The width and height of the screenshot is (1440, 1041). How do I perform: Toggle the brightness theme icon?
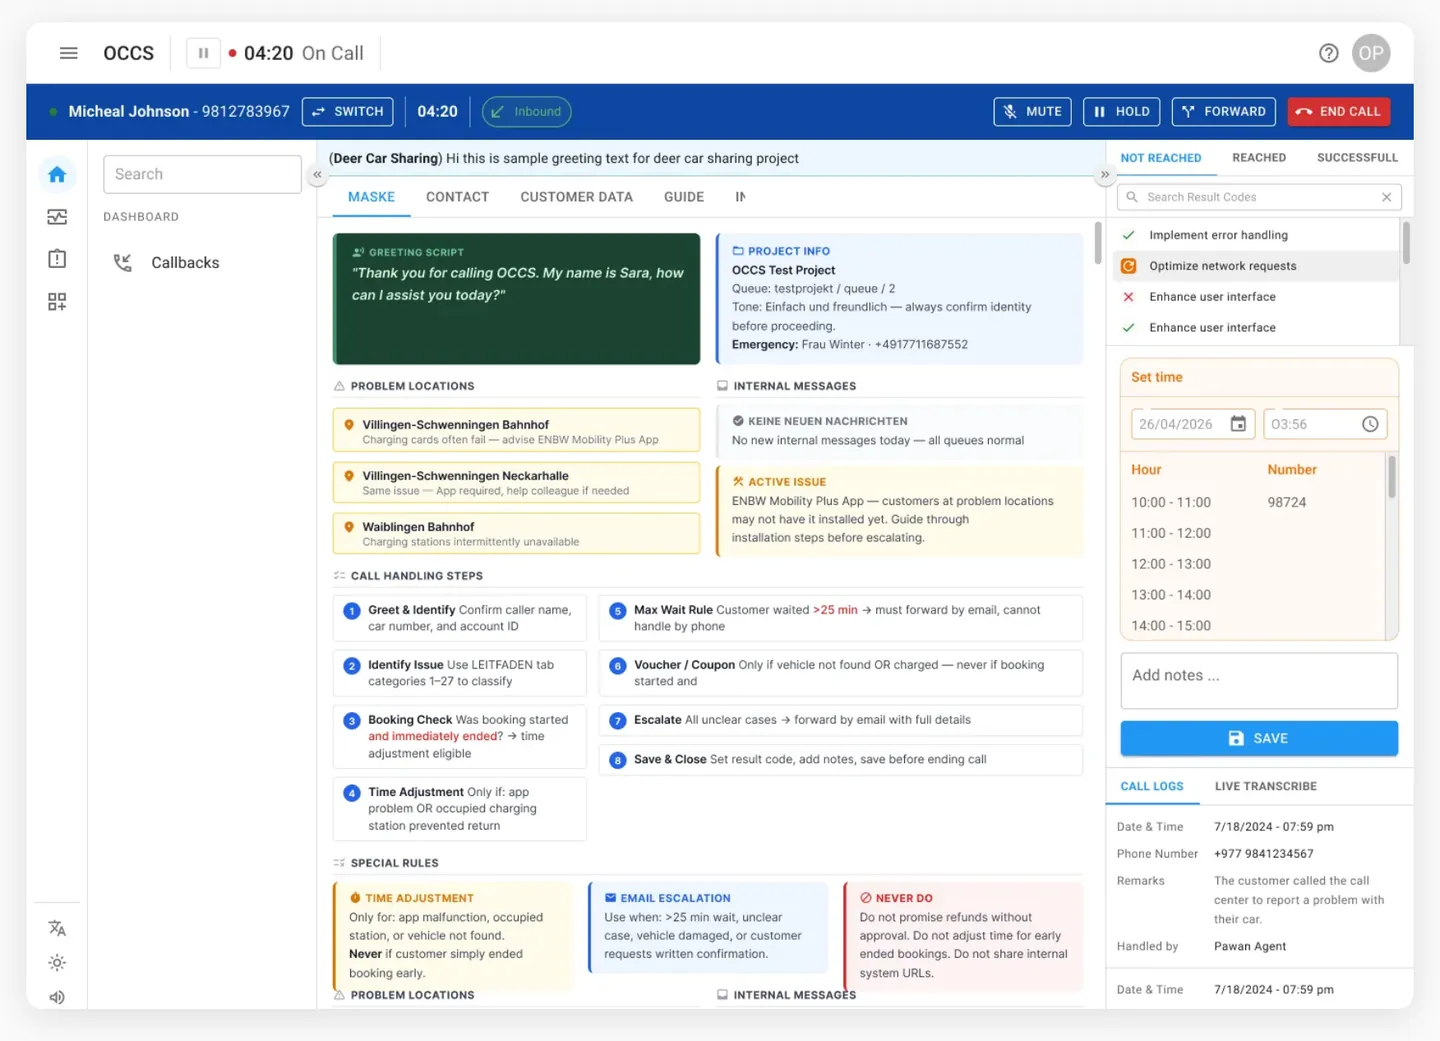coord(57,963)
